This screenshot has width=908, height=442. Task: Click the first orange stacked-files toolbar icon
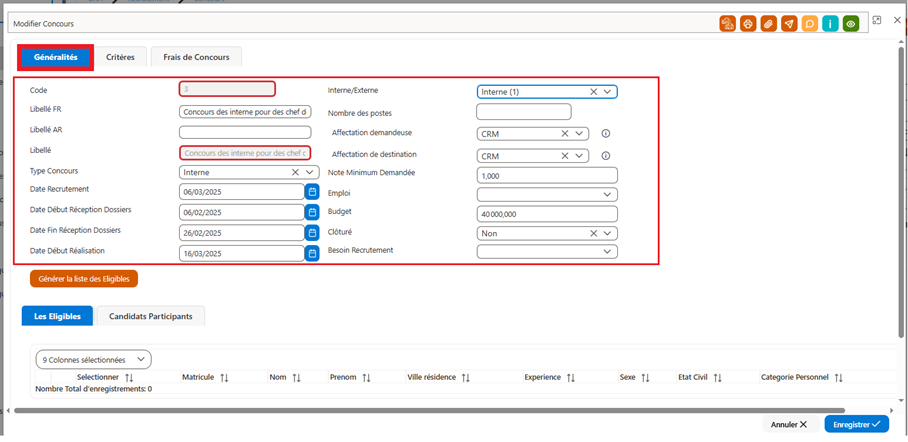click(728, 24)
